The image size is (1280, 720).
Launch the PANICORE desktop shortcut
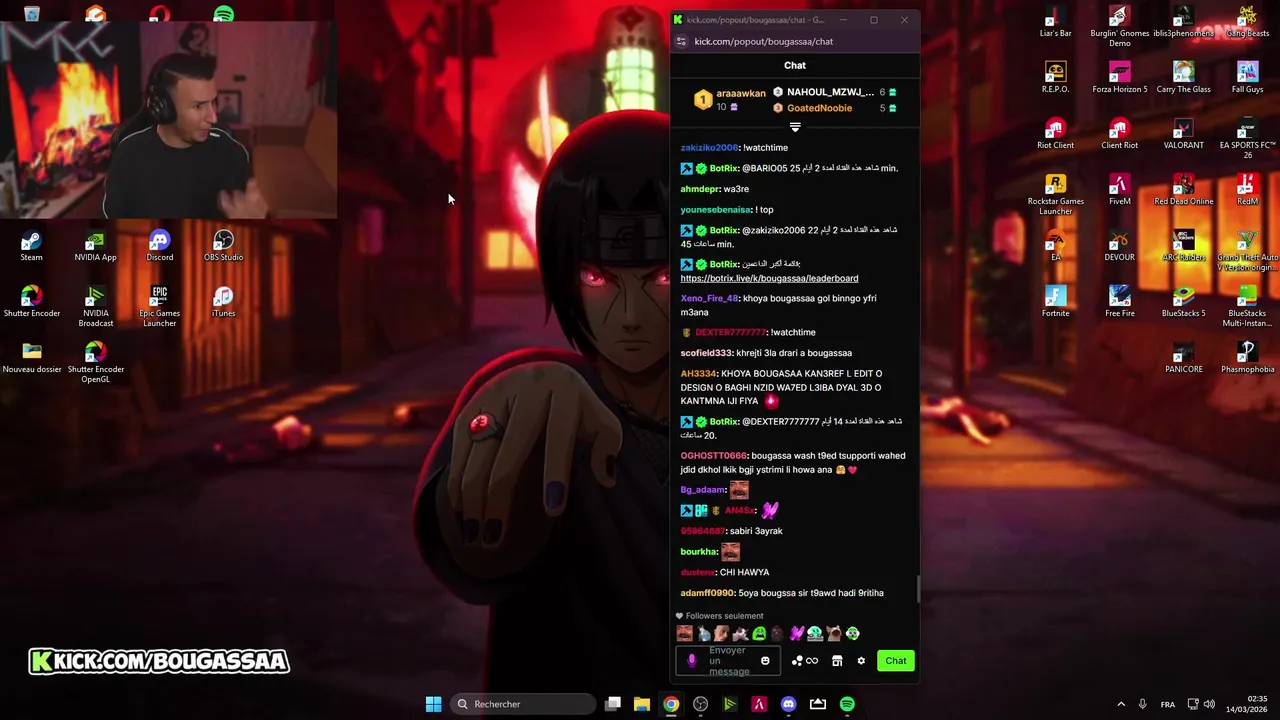point(1183,358)
